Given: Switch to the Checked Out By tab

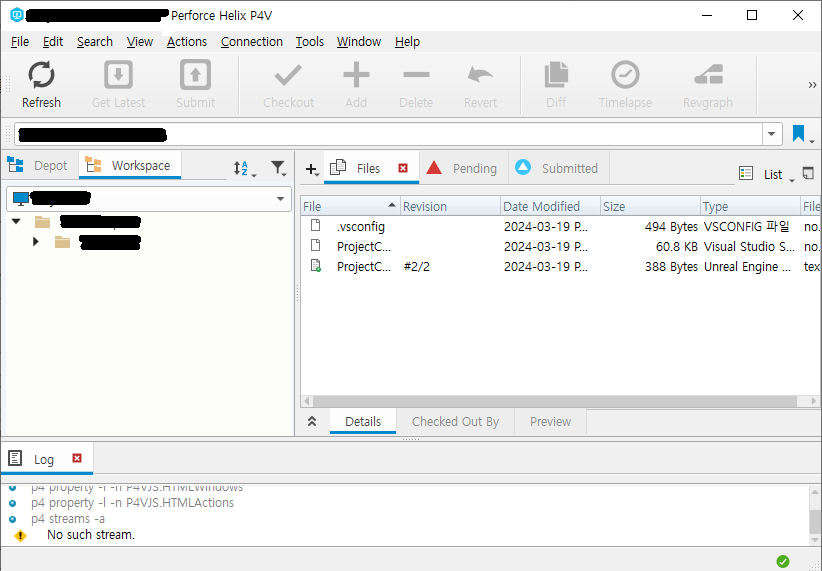Looking at the screenshot, I should [455, 422].
